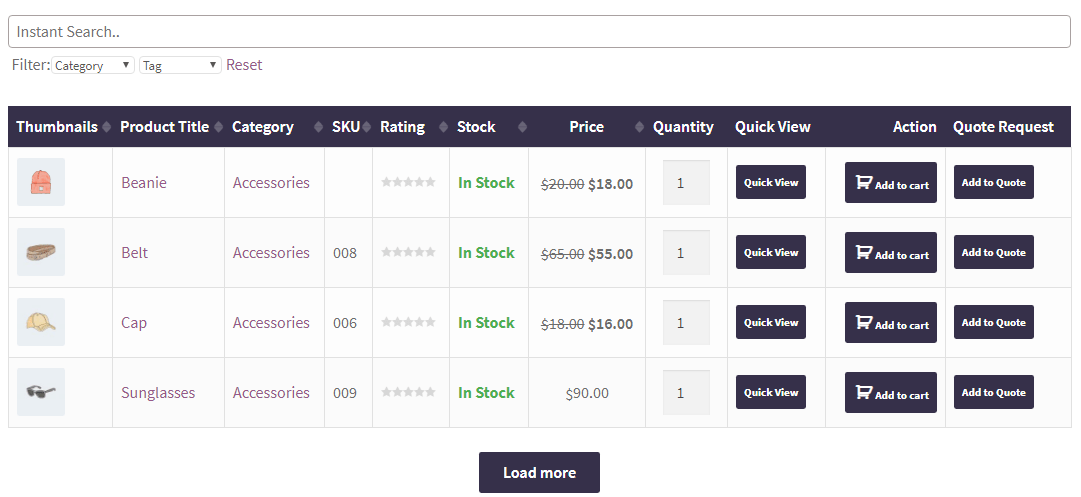Open the Cap product title link
The height and width of the screenshot is (497, 1081).
134,323
